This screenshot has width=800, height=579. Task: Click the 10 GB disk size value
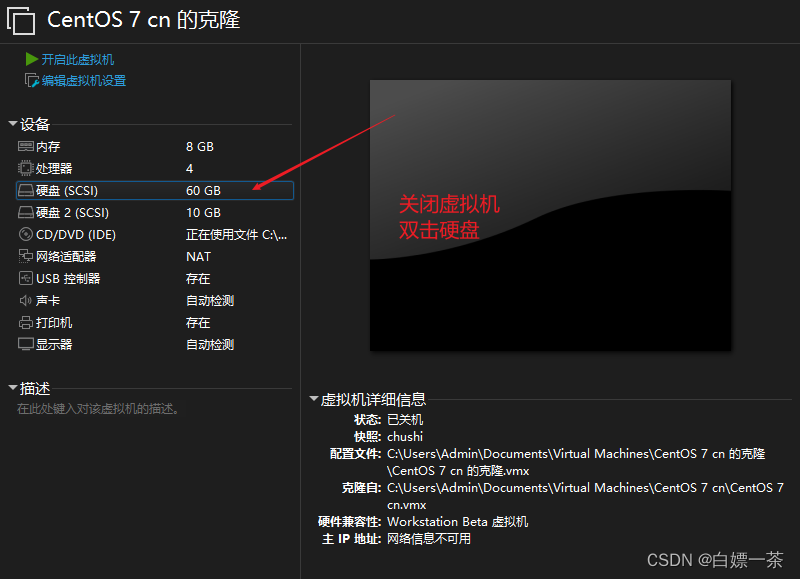[x=204, y=212]
